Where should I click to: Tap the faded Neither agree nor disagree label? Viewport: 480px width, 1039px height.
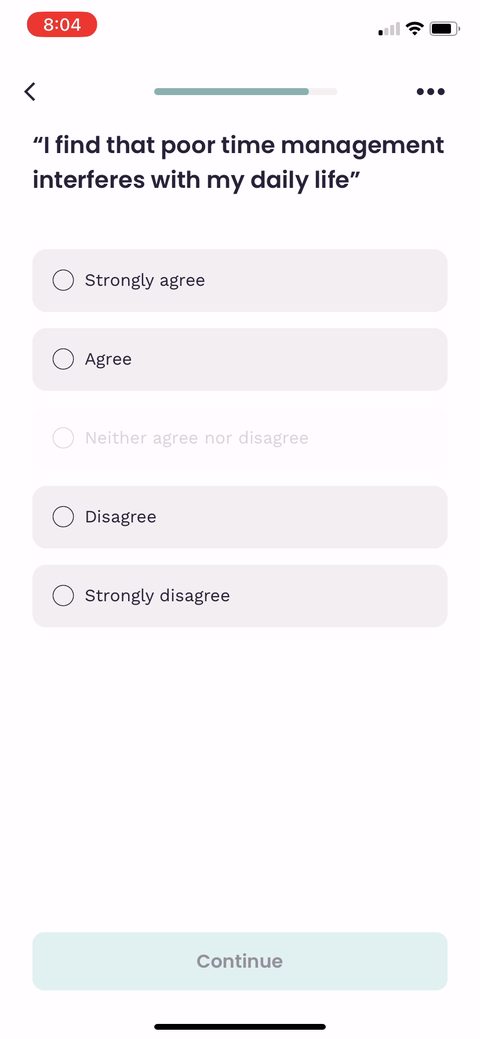[x=197, y=438]
